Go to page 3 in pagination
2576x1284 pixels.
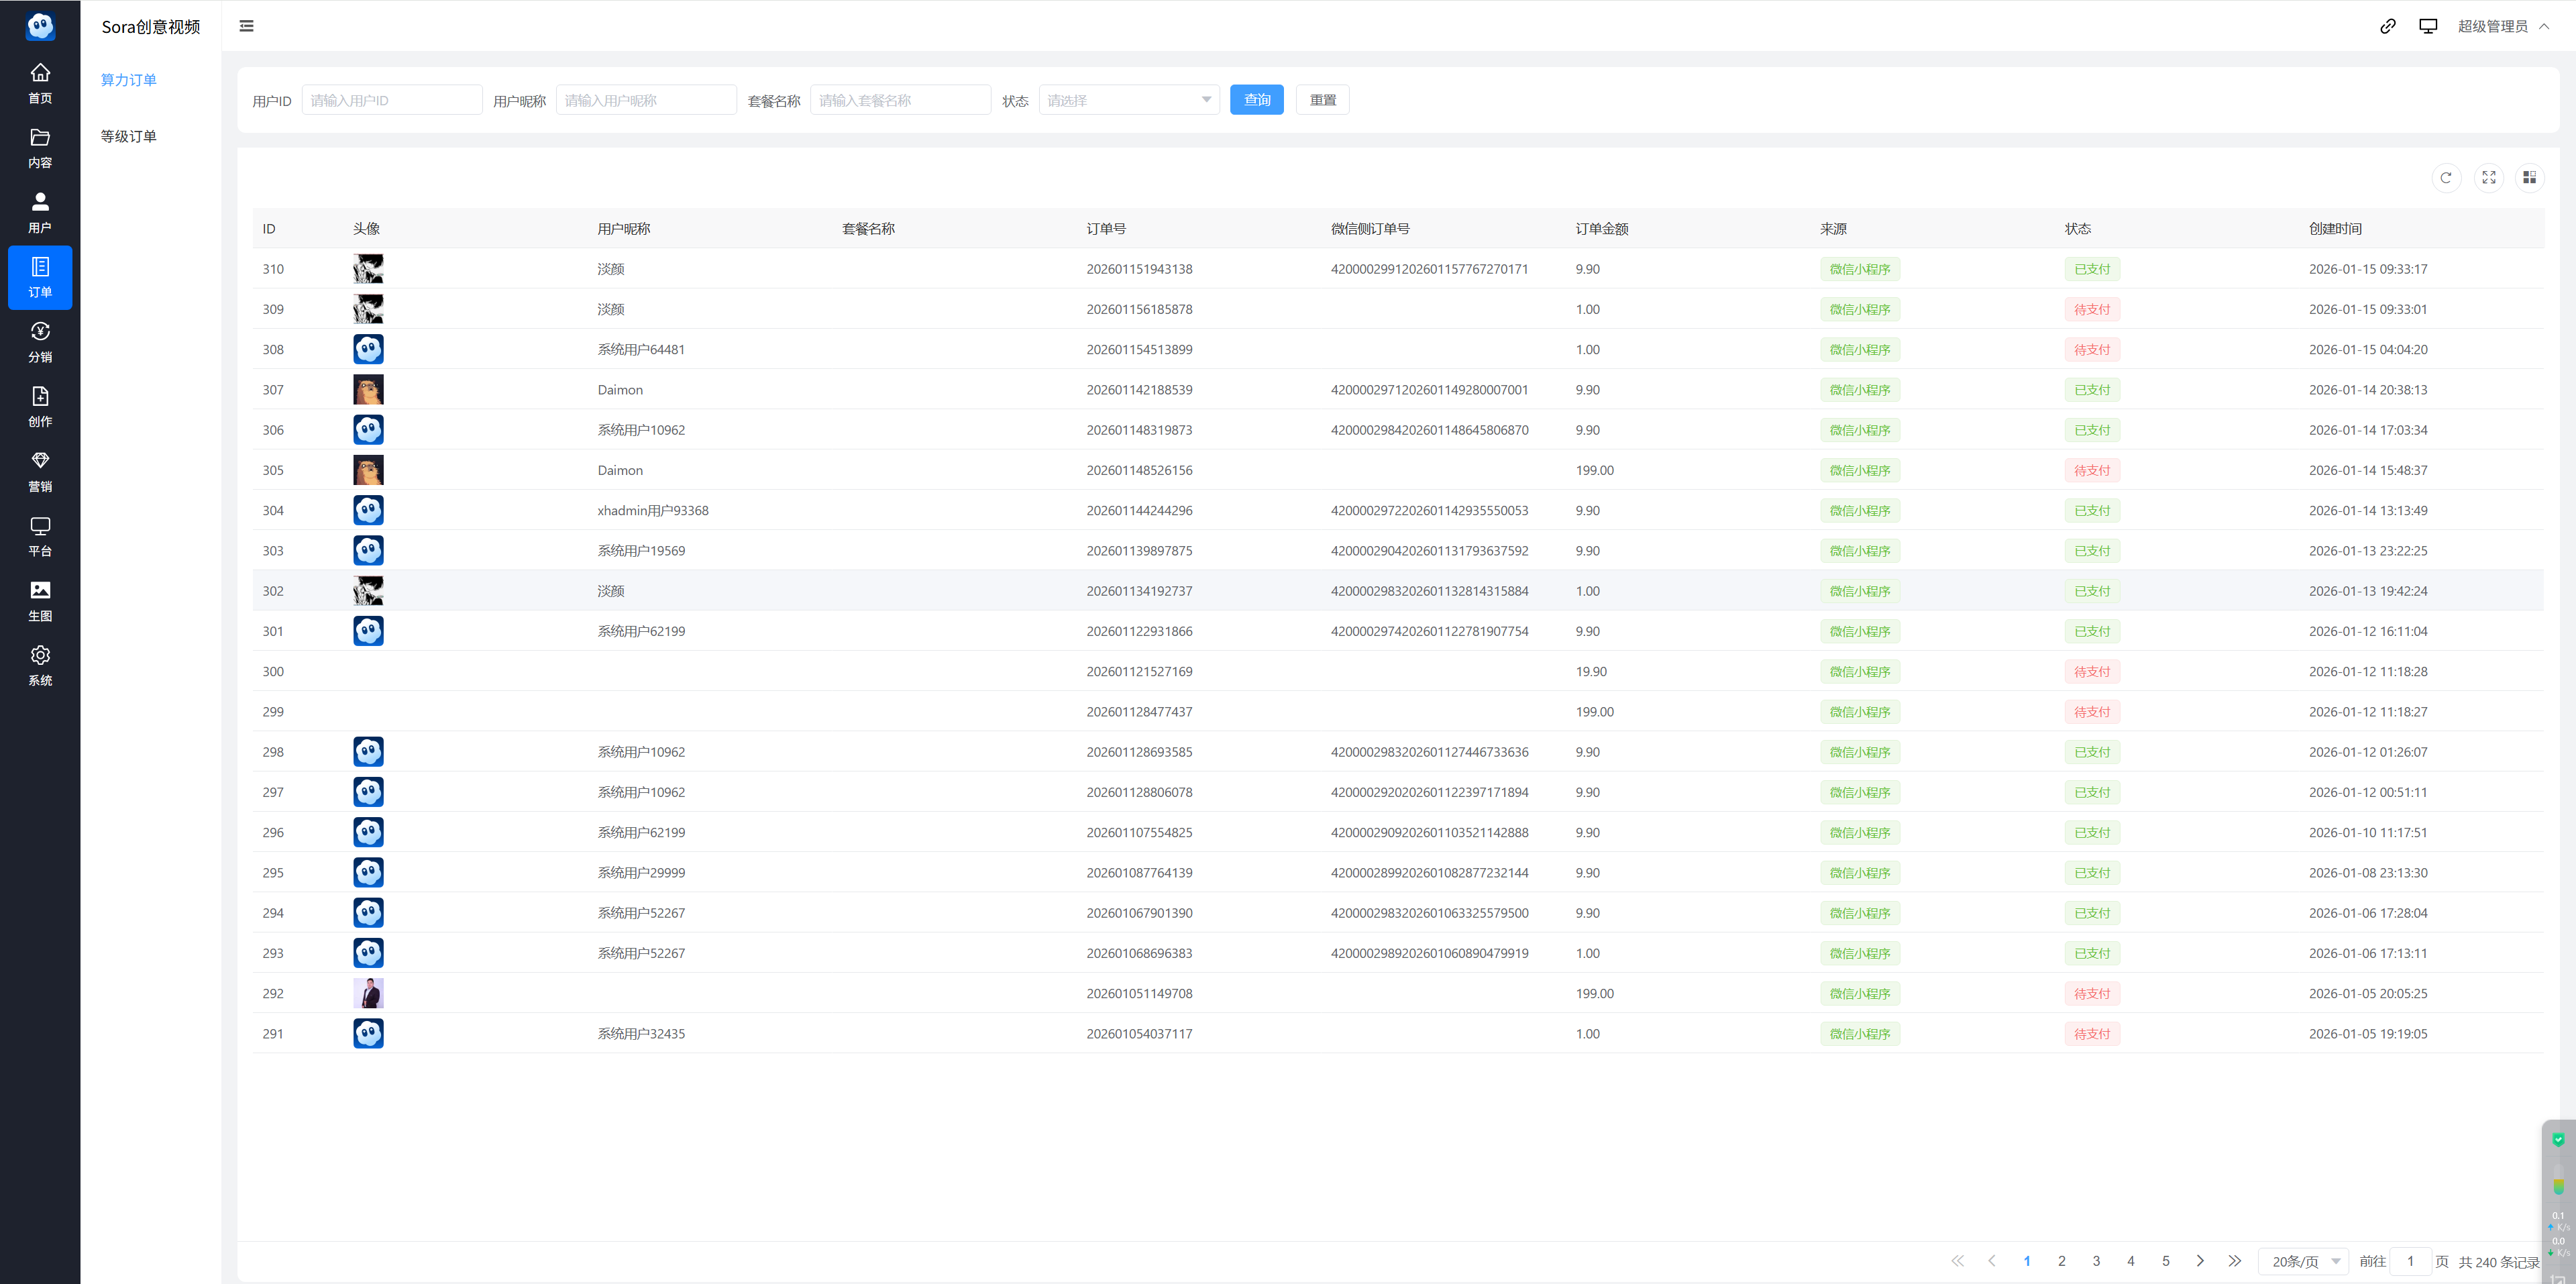(x=2096, y=1261)
